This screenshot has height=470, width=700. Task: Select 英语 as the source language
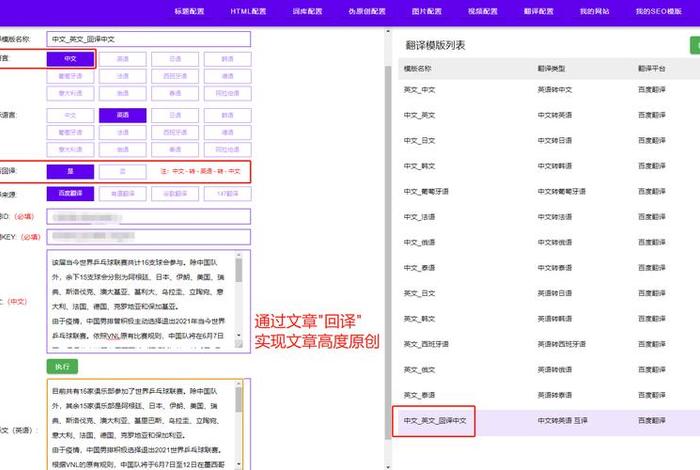pos(123,59)
